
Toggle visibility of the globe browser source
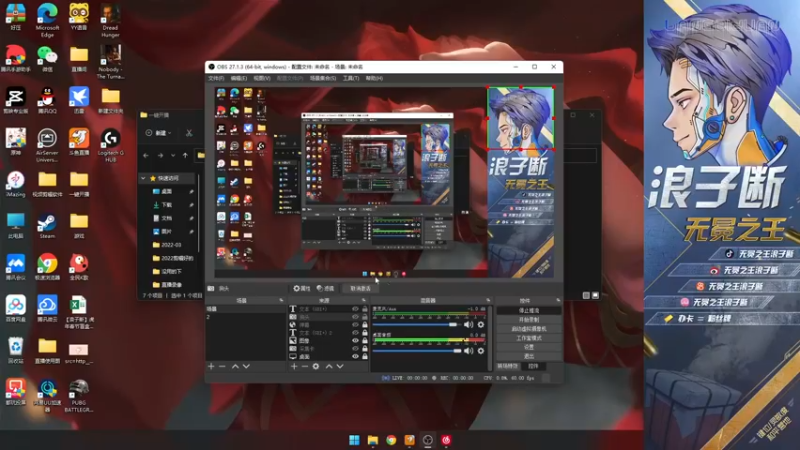(355, 324)
